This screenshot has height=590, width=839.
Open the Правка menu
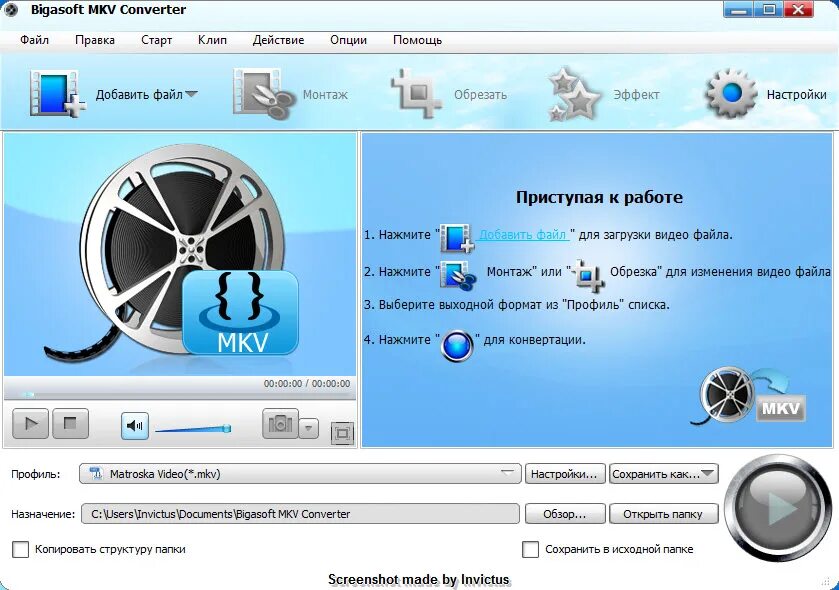(x=95, y=40)
